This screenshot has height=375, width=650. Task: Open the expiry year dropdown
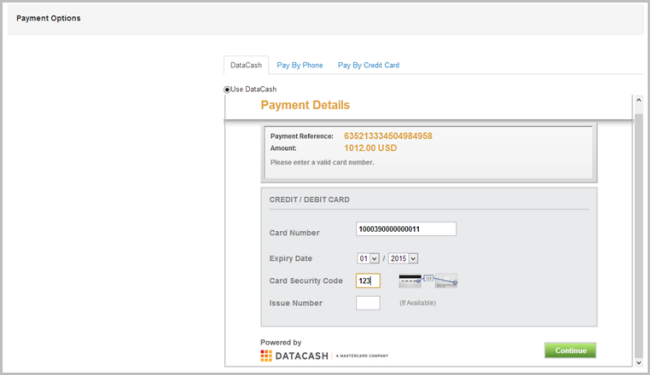pos(403,259)
